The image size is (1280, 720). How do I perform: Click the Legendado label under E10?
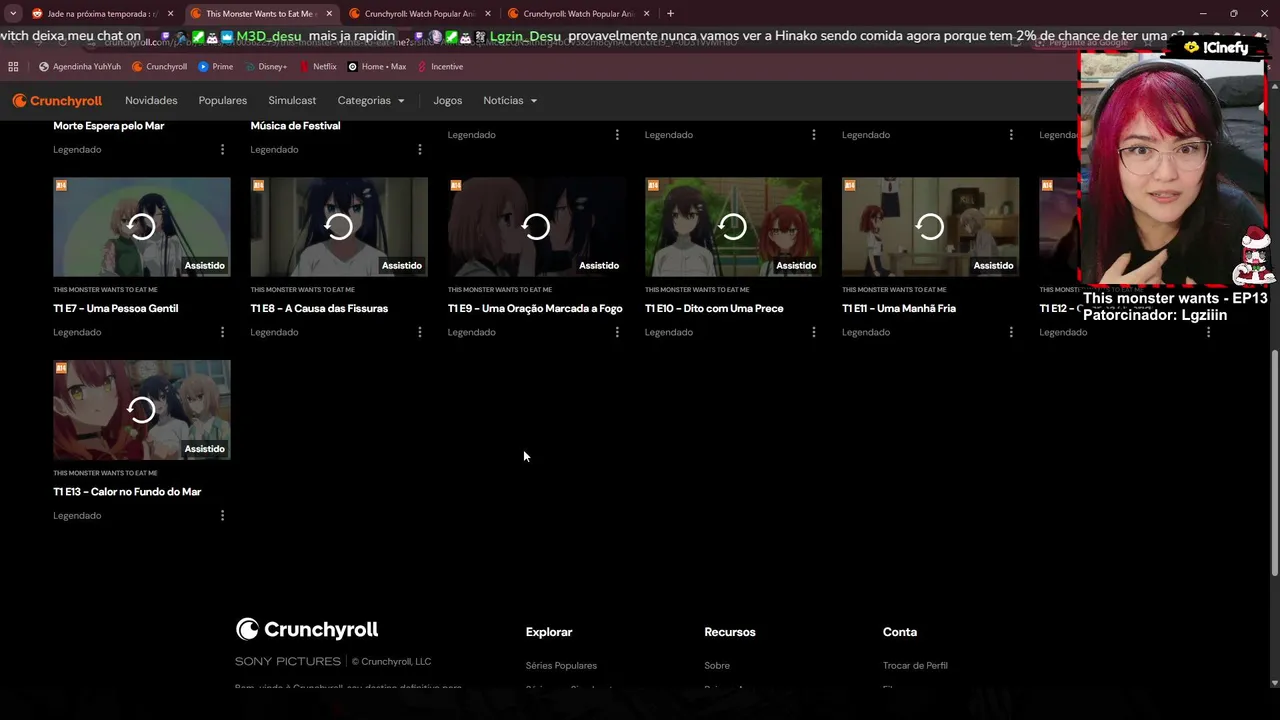point(669,332)
